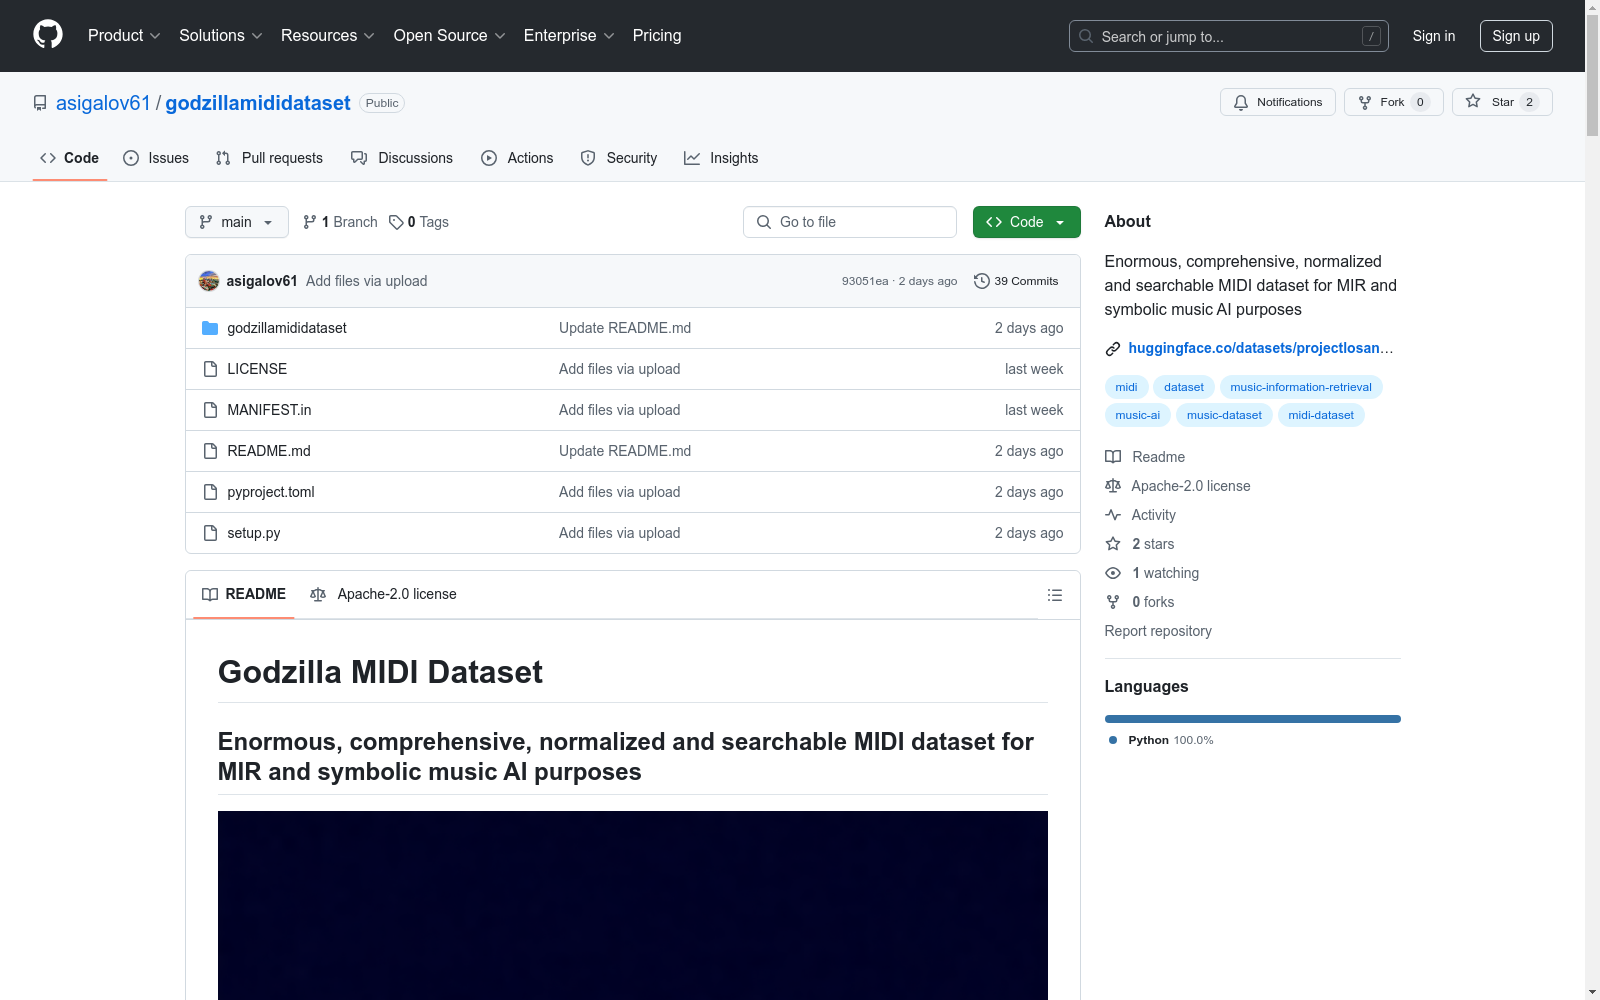The width and height of the screenshot is (1600, 1000).
Task: Open commit 93051ea hash link
Action: pos(865,281)
